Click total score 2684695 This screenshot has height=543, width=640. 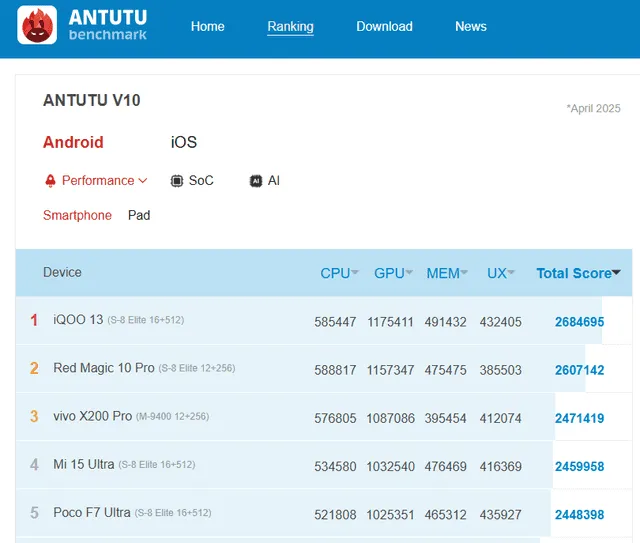580,322
